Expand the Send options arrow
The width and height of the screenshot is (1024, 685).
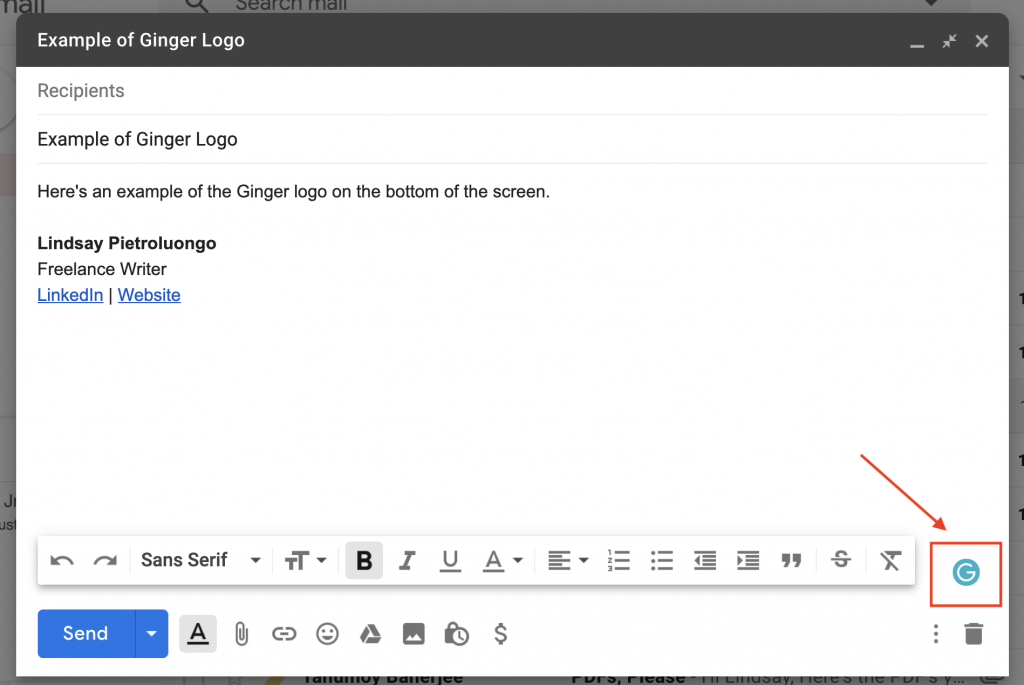(x=152, y=633)
